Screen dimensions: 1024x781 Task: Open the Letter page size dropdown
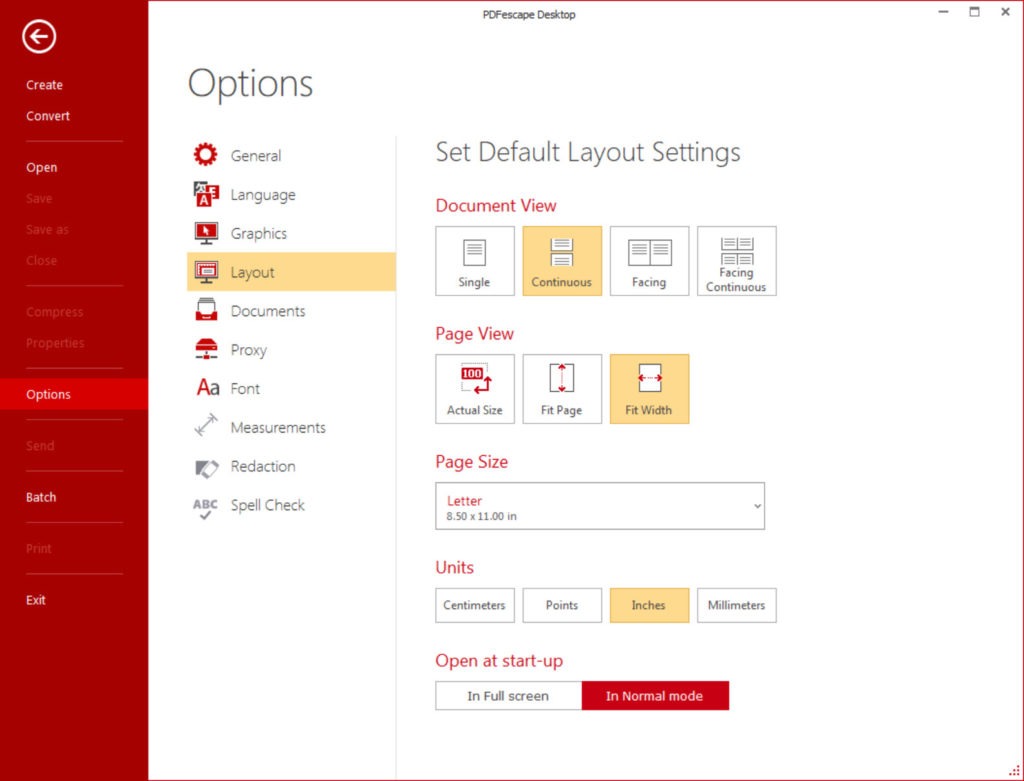pyautogui.click(x=600, y=506)
